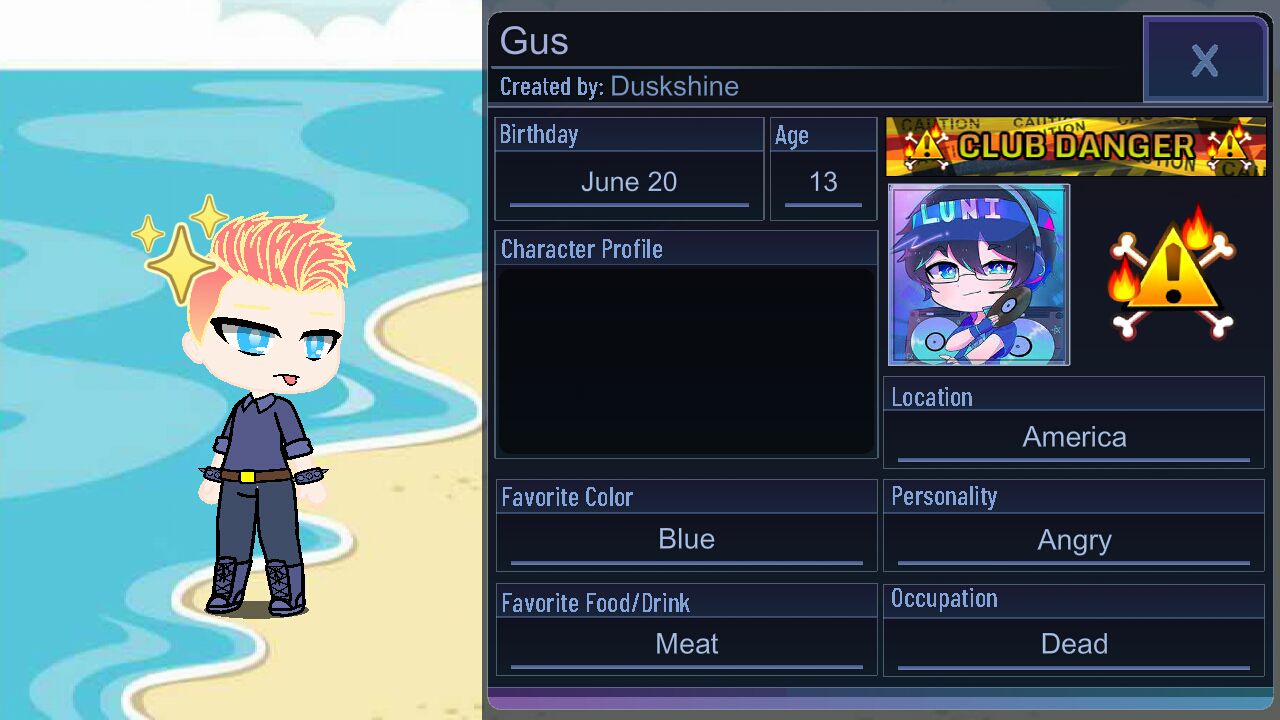
Task: Click Gus's lace-up boots
Action: tap(257, 585)
